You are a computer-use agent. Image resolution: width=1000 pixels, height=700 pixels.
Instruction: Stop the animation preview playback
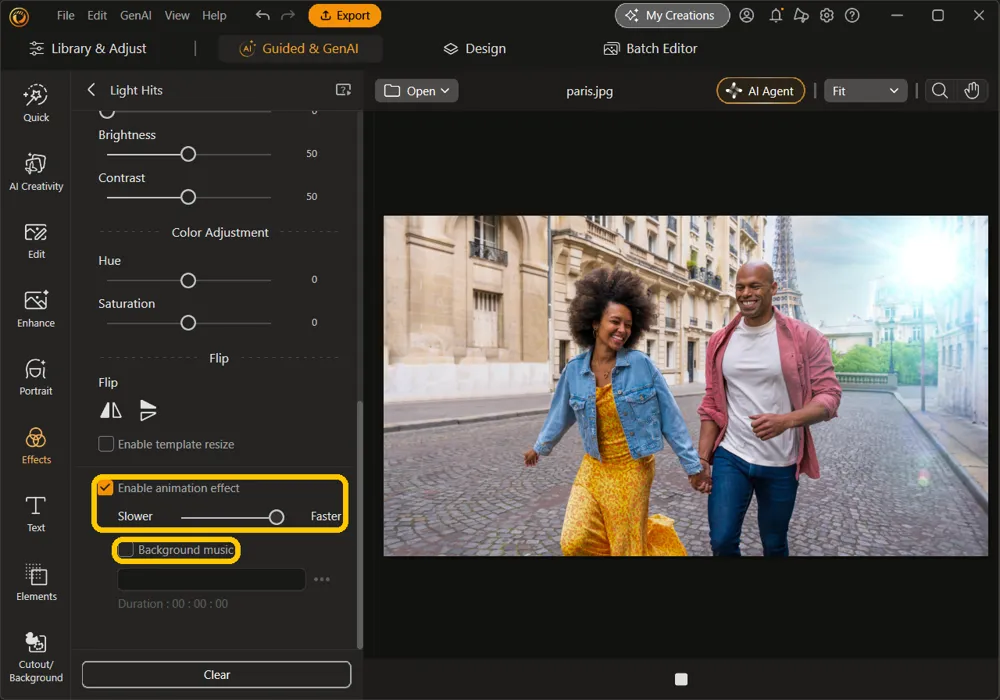(681, 679)
